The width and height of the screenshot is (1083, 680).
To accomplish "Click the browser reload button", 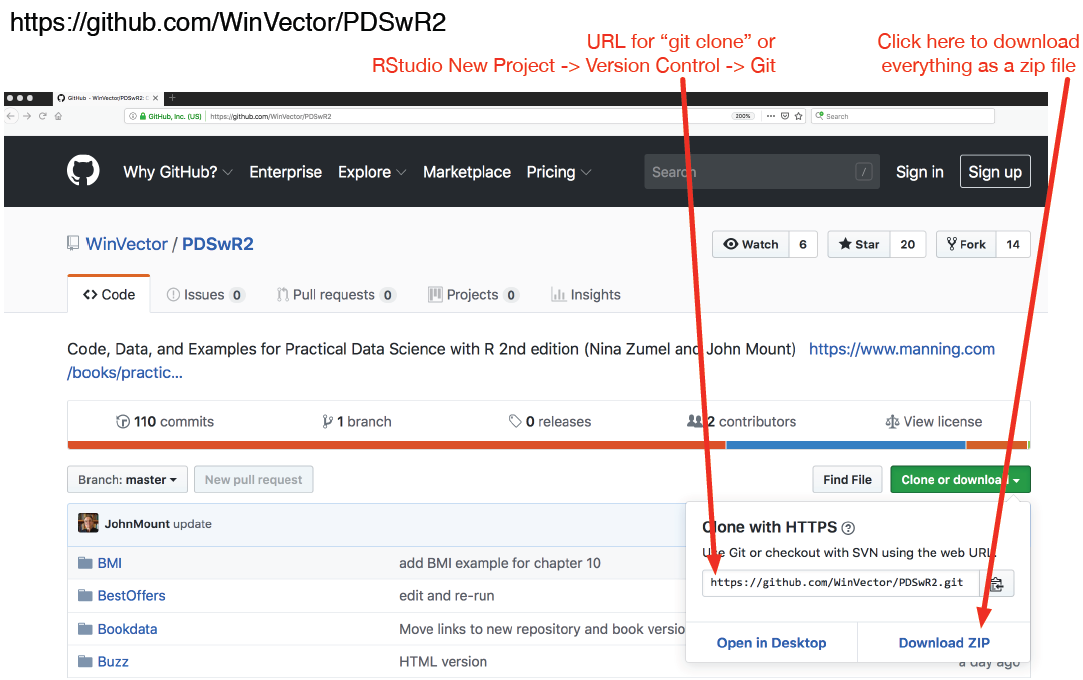I will coord(42,116).
